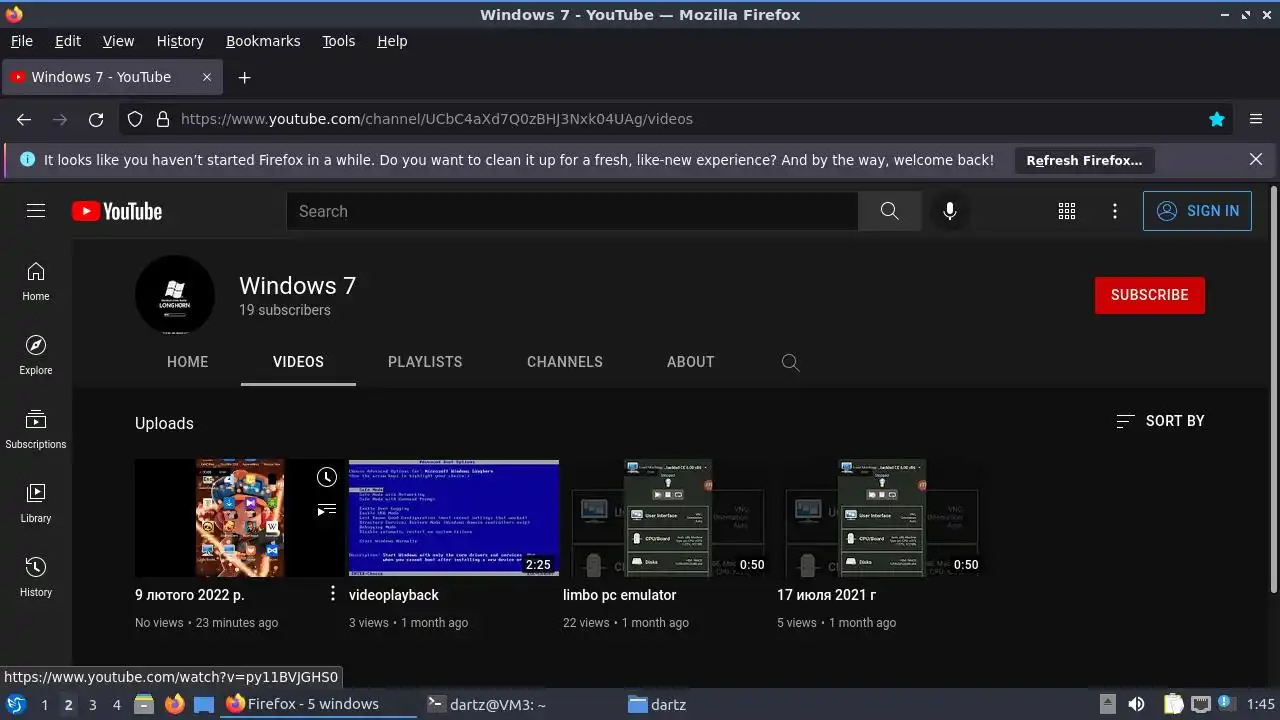The height and width of the screenshot is (720, 1280).
Task: Click the URL address bar
Action: (675, 119)
